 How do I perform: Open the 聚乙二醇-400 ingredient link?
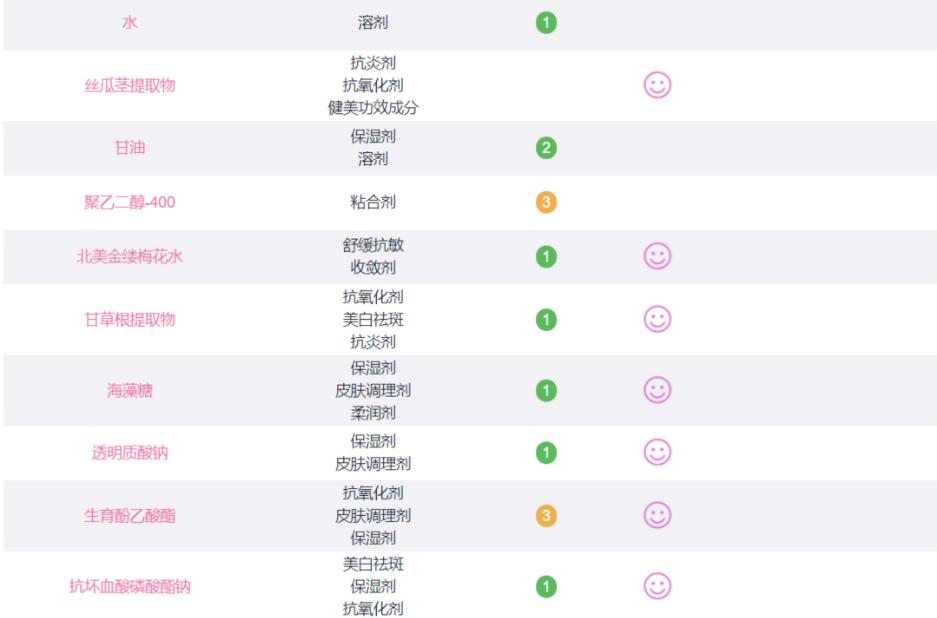coord(130,203)
